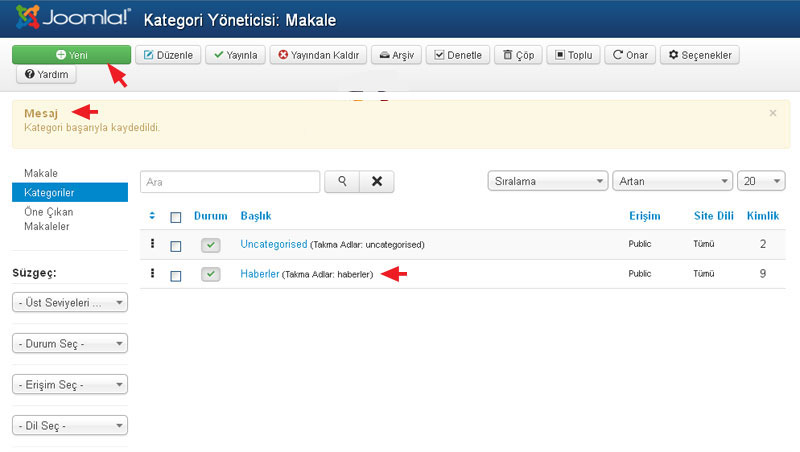Create a new category with Yeni

[71, 55]
